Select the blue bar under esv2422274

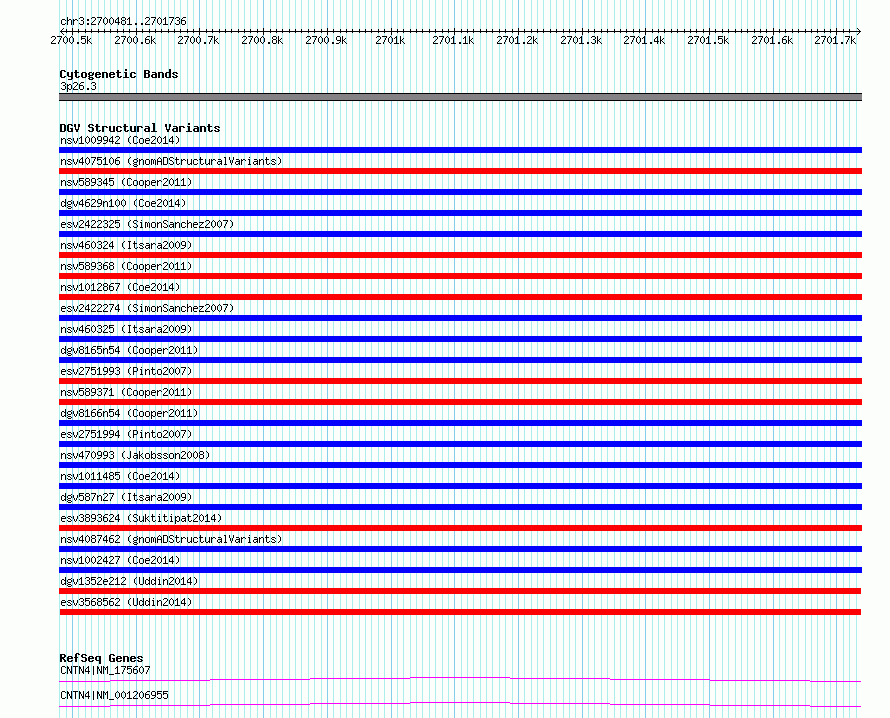tap(460, 318)
